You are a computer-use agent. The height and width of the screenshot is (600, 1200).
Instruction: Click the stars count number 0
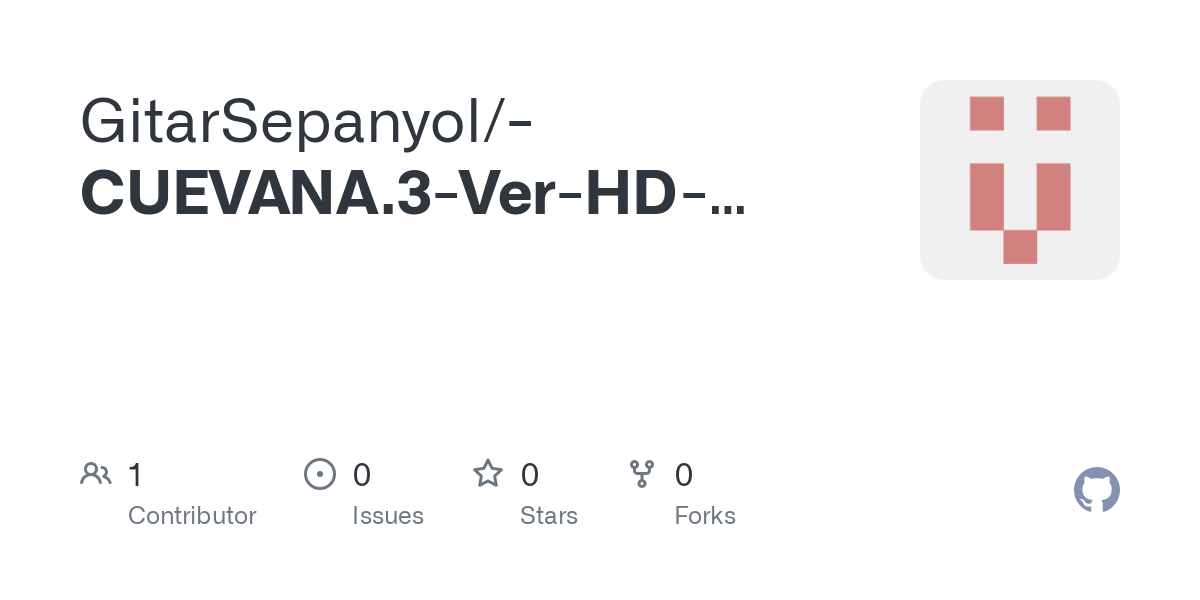[x=530, y=474]
